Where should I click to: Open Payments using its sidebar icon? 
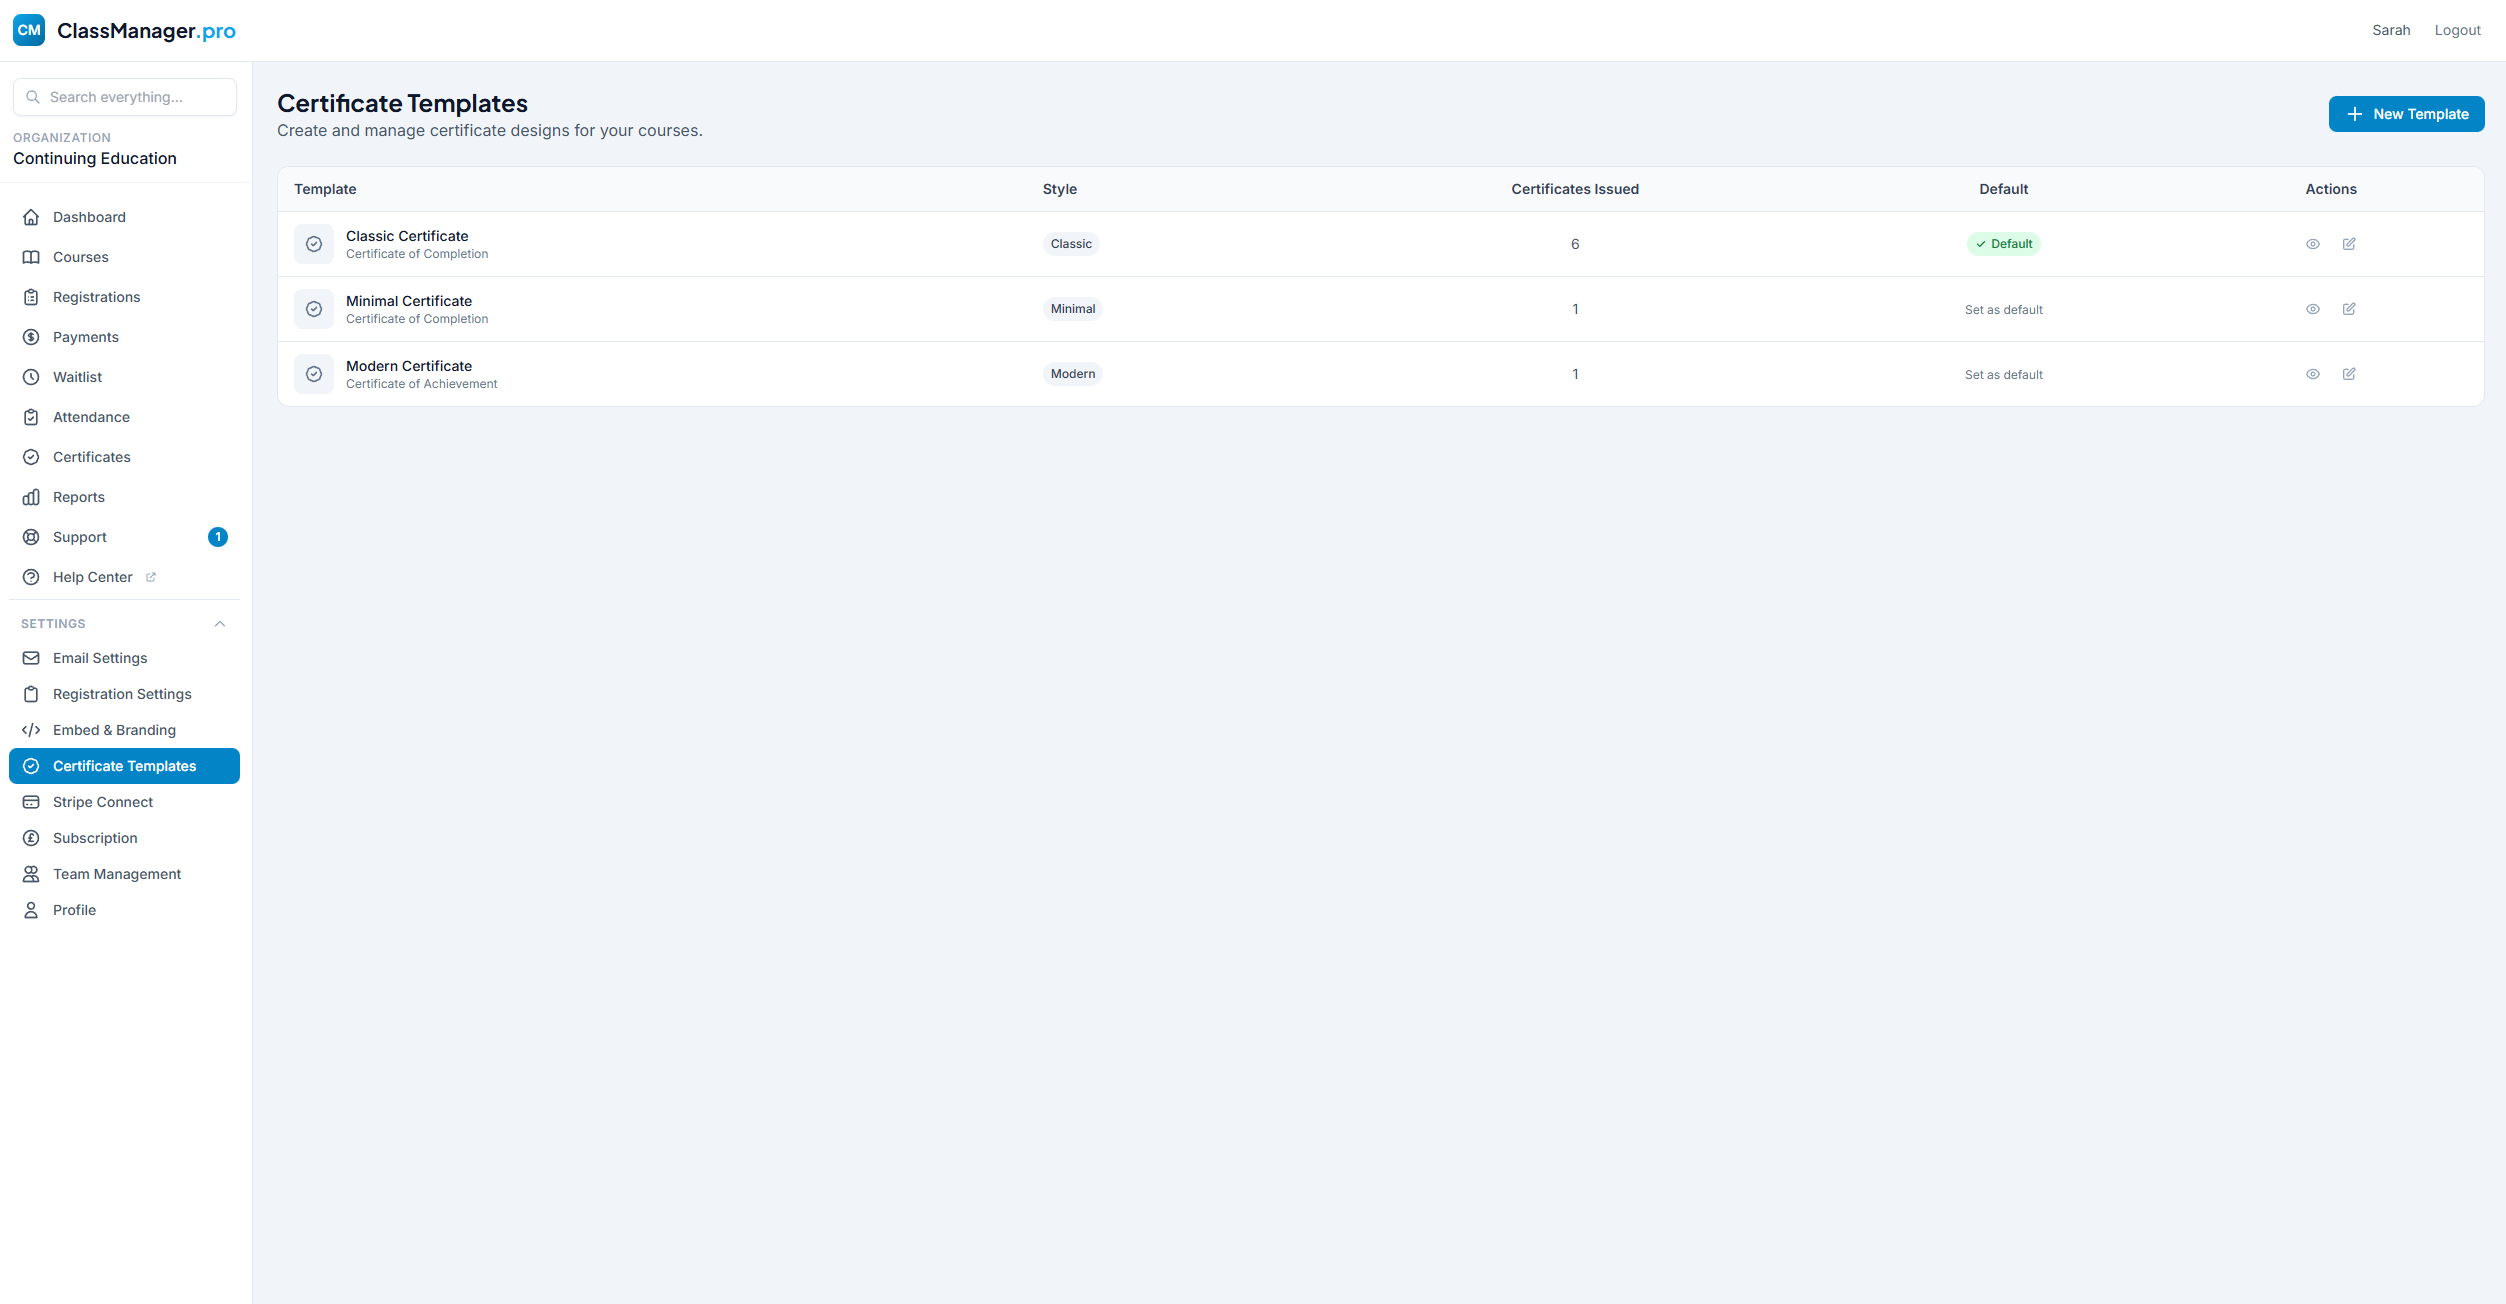tap(31, 337)
